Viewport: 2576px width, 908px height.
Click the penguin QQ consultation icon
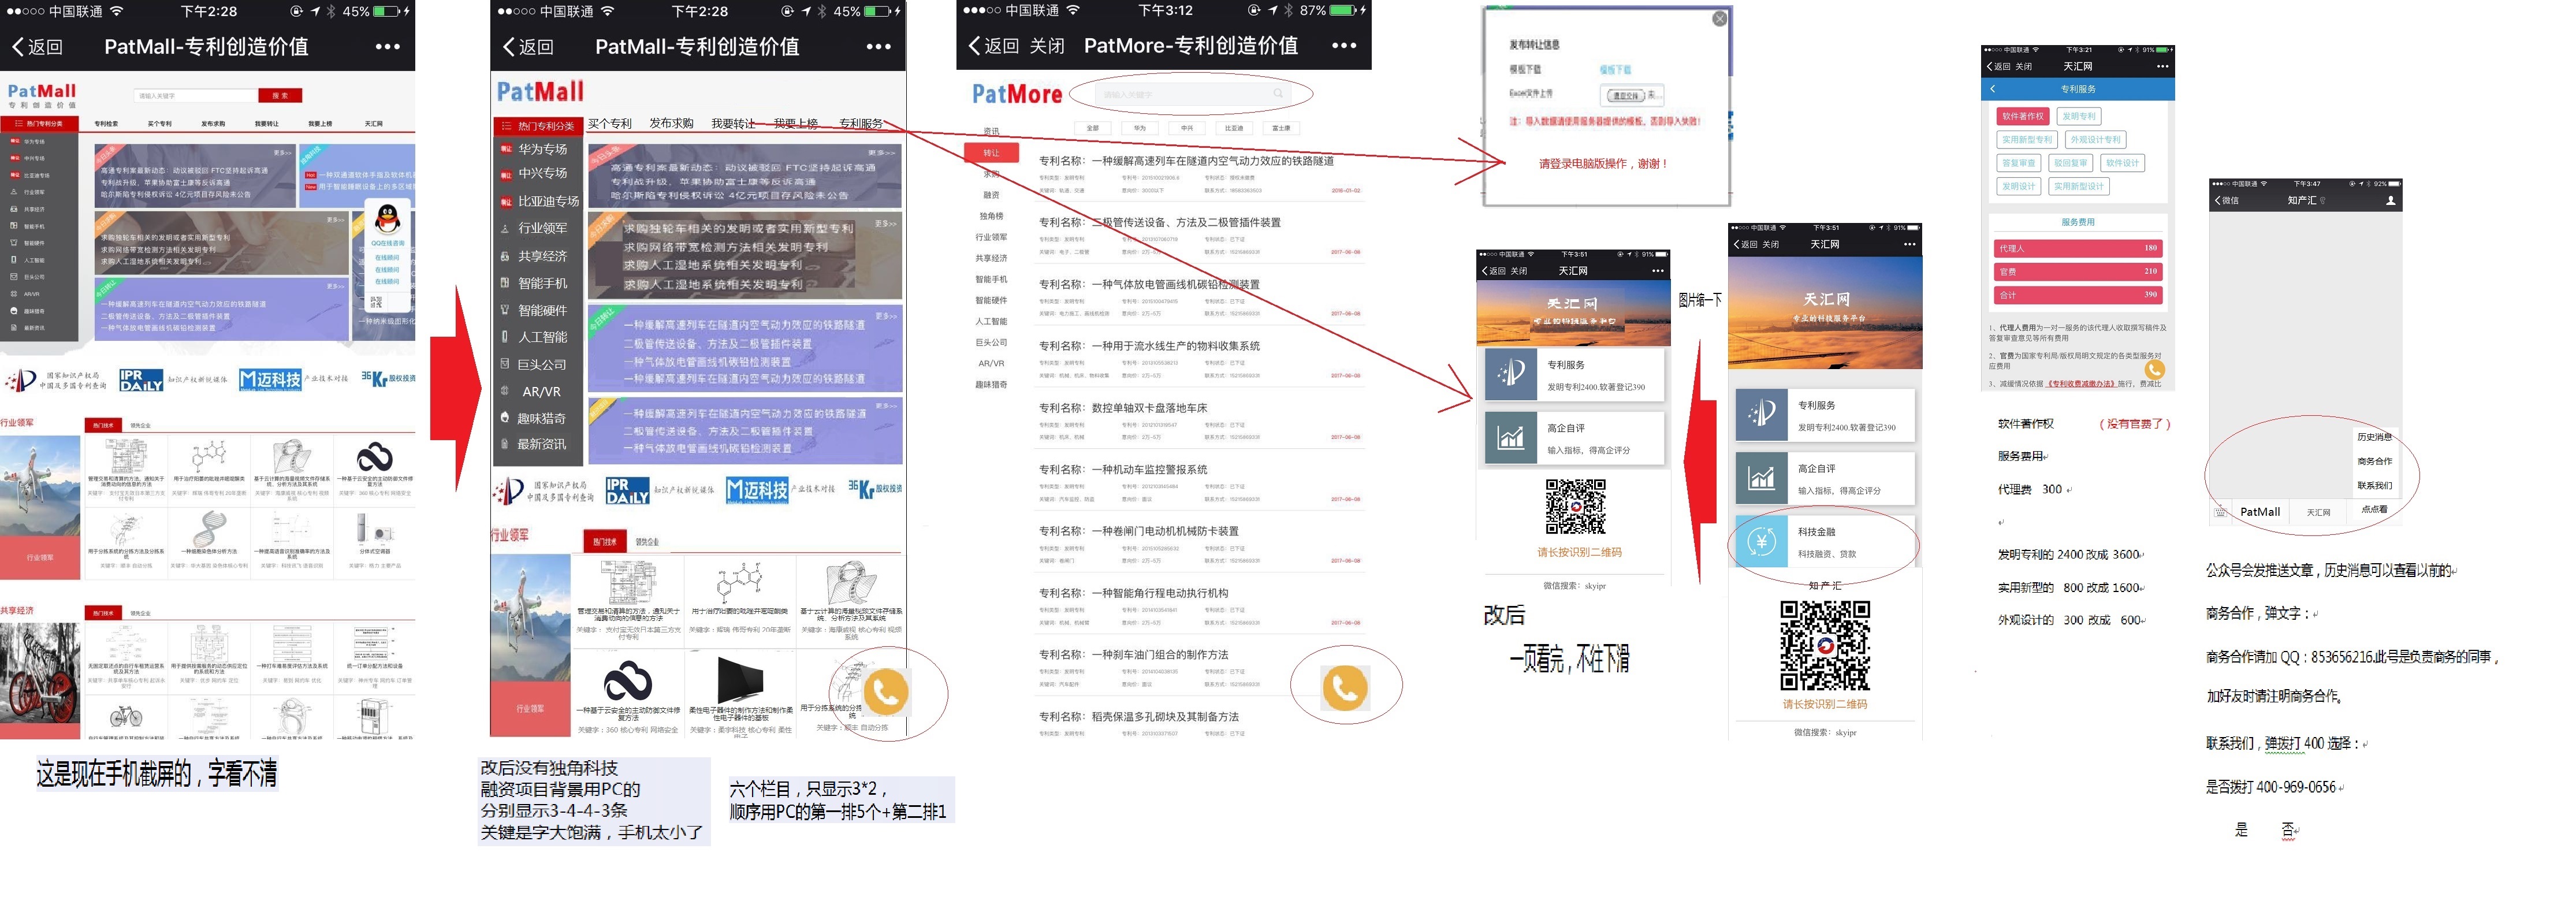(x=387, y=218)
